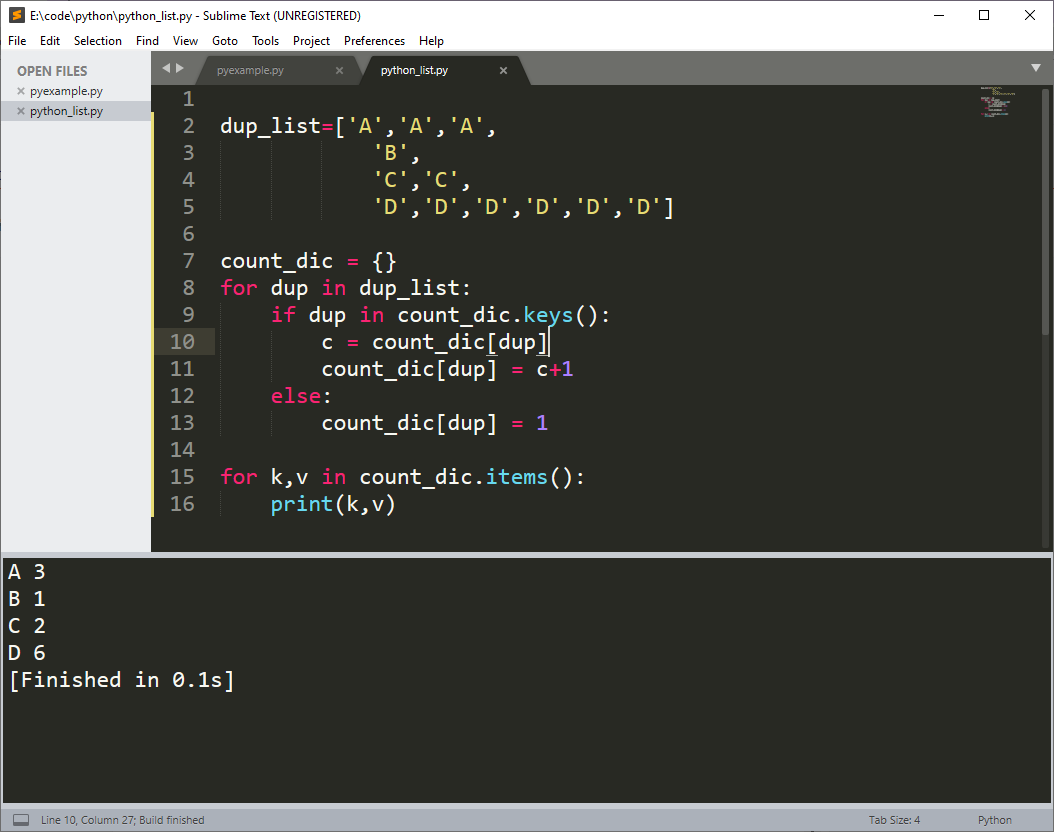Change the Tab Size: 4 setting
This screenshot has height=832, width=1054.
click(x=894, y=819)
